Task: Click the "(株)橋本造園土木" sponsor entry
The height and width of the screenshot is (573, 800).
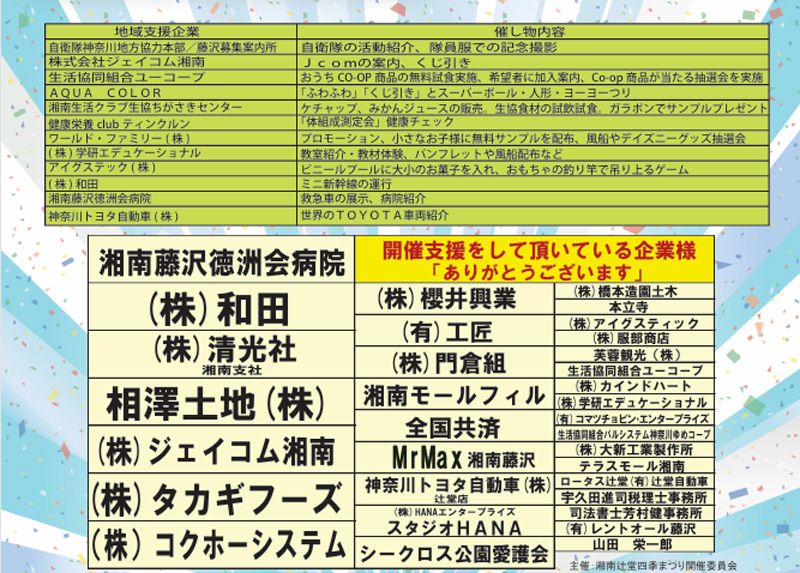Action: [634, 291]
